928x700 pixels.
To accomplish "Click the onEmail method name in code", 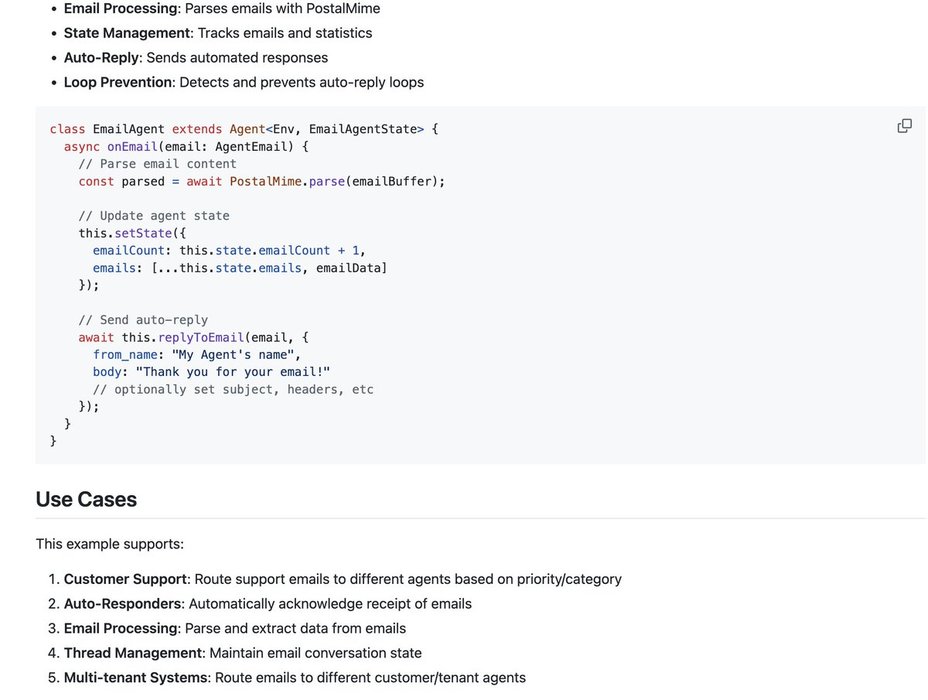I will point(132,147).
